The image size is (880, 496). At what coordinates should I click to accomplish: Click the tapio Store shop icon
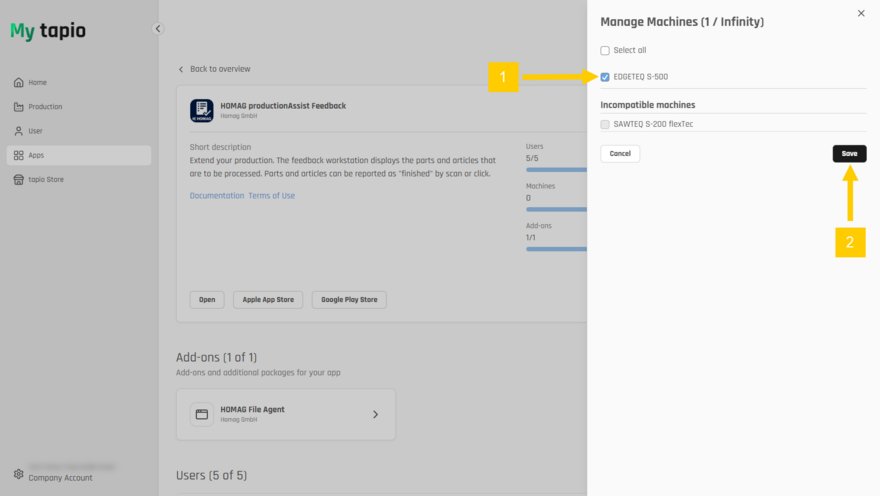pos(19,180)
